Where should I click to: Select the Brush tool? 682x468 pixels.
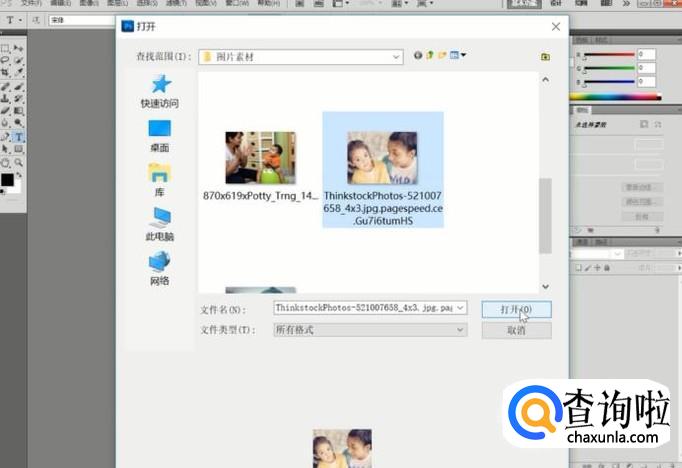18,87
